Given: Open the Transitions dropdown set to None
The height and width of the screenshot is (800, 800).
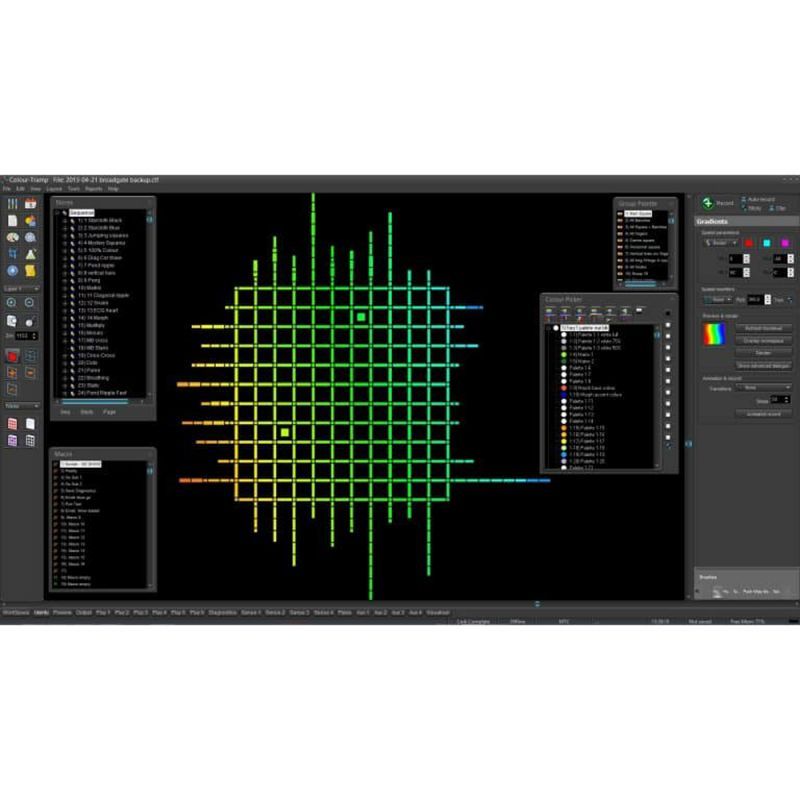Looking at the screenshot, I should click(764, 387).
